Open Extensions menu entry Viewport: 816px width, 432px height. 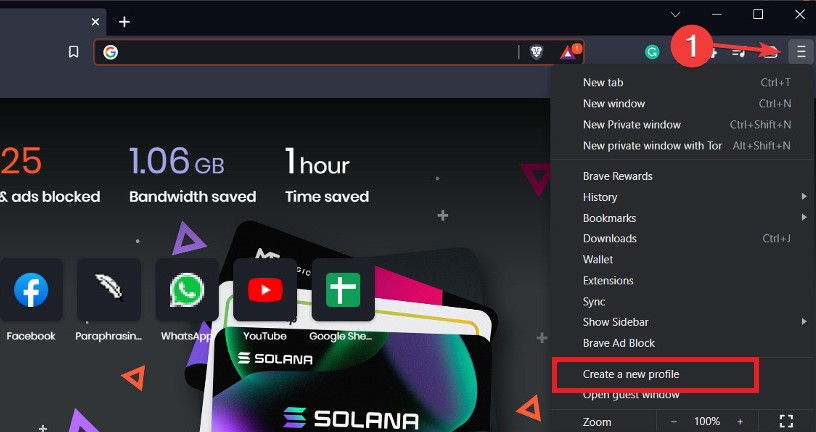point(682,281)
